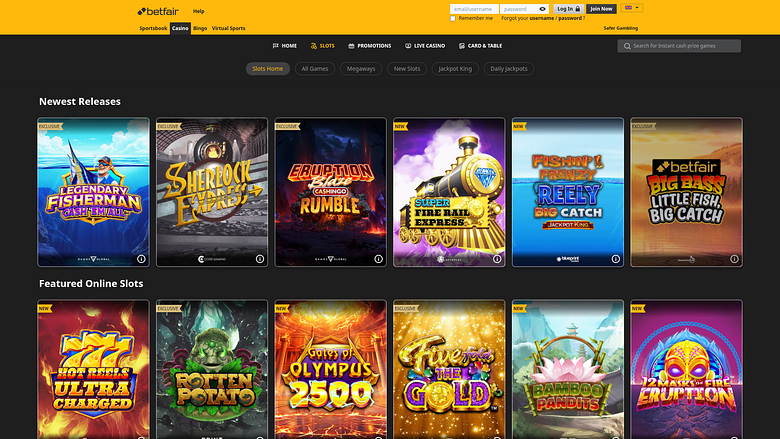The image size is (780, 439).
Task: Focus the password input field
Action: click(524, 9)
